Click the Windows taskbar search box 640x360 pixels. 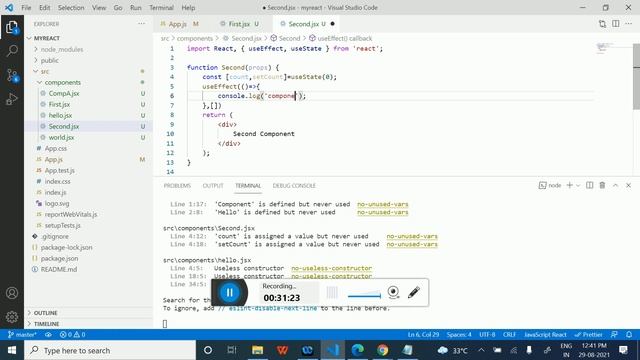[110, 350]
